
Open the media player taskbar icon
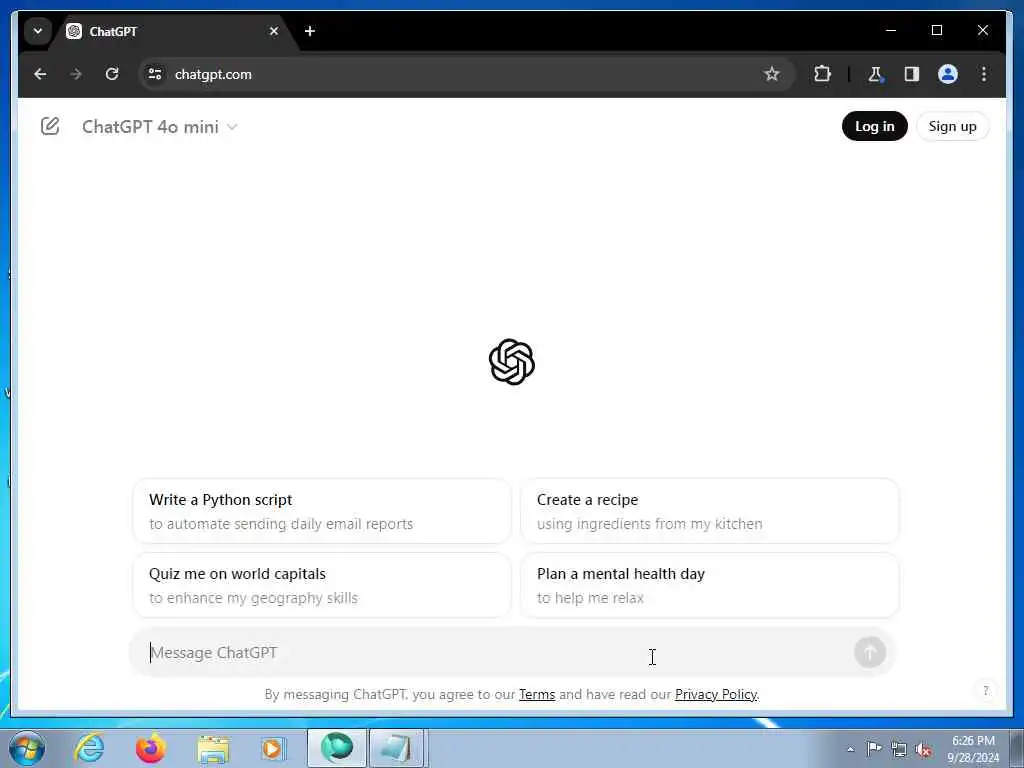pyautogui.click(x=274, y=748)
